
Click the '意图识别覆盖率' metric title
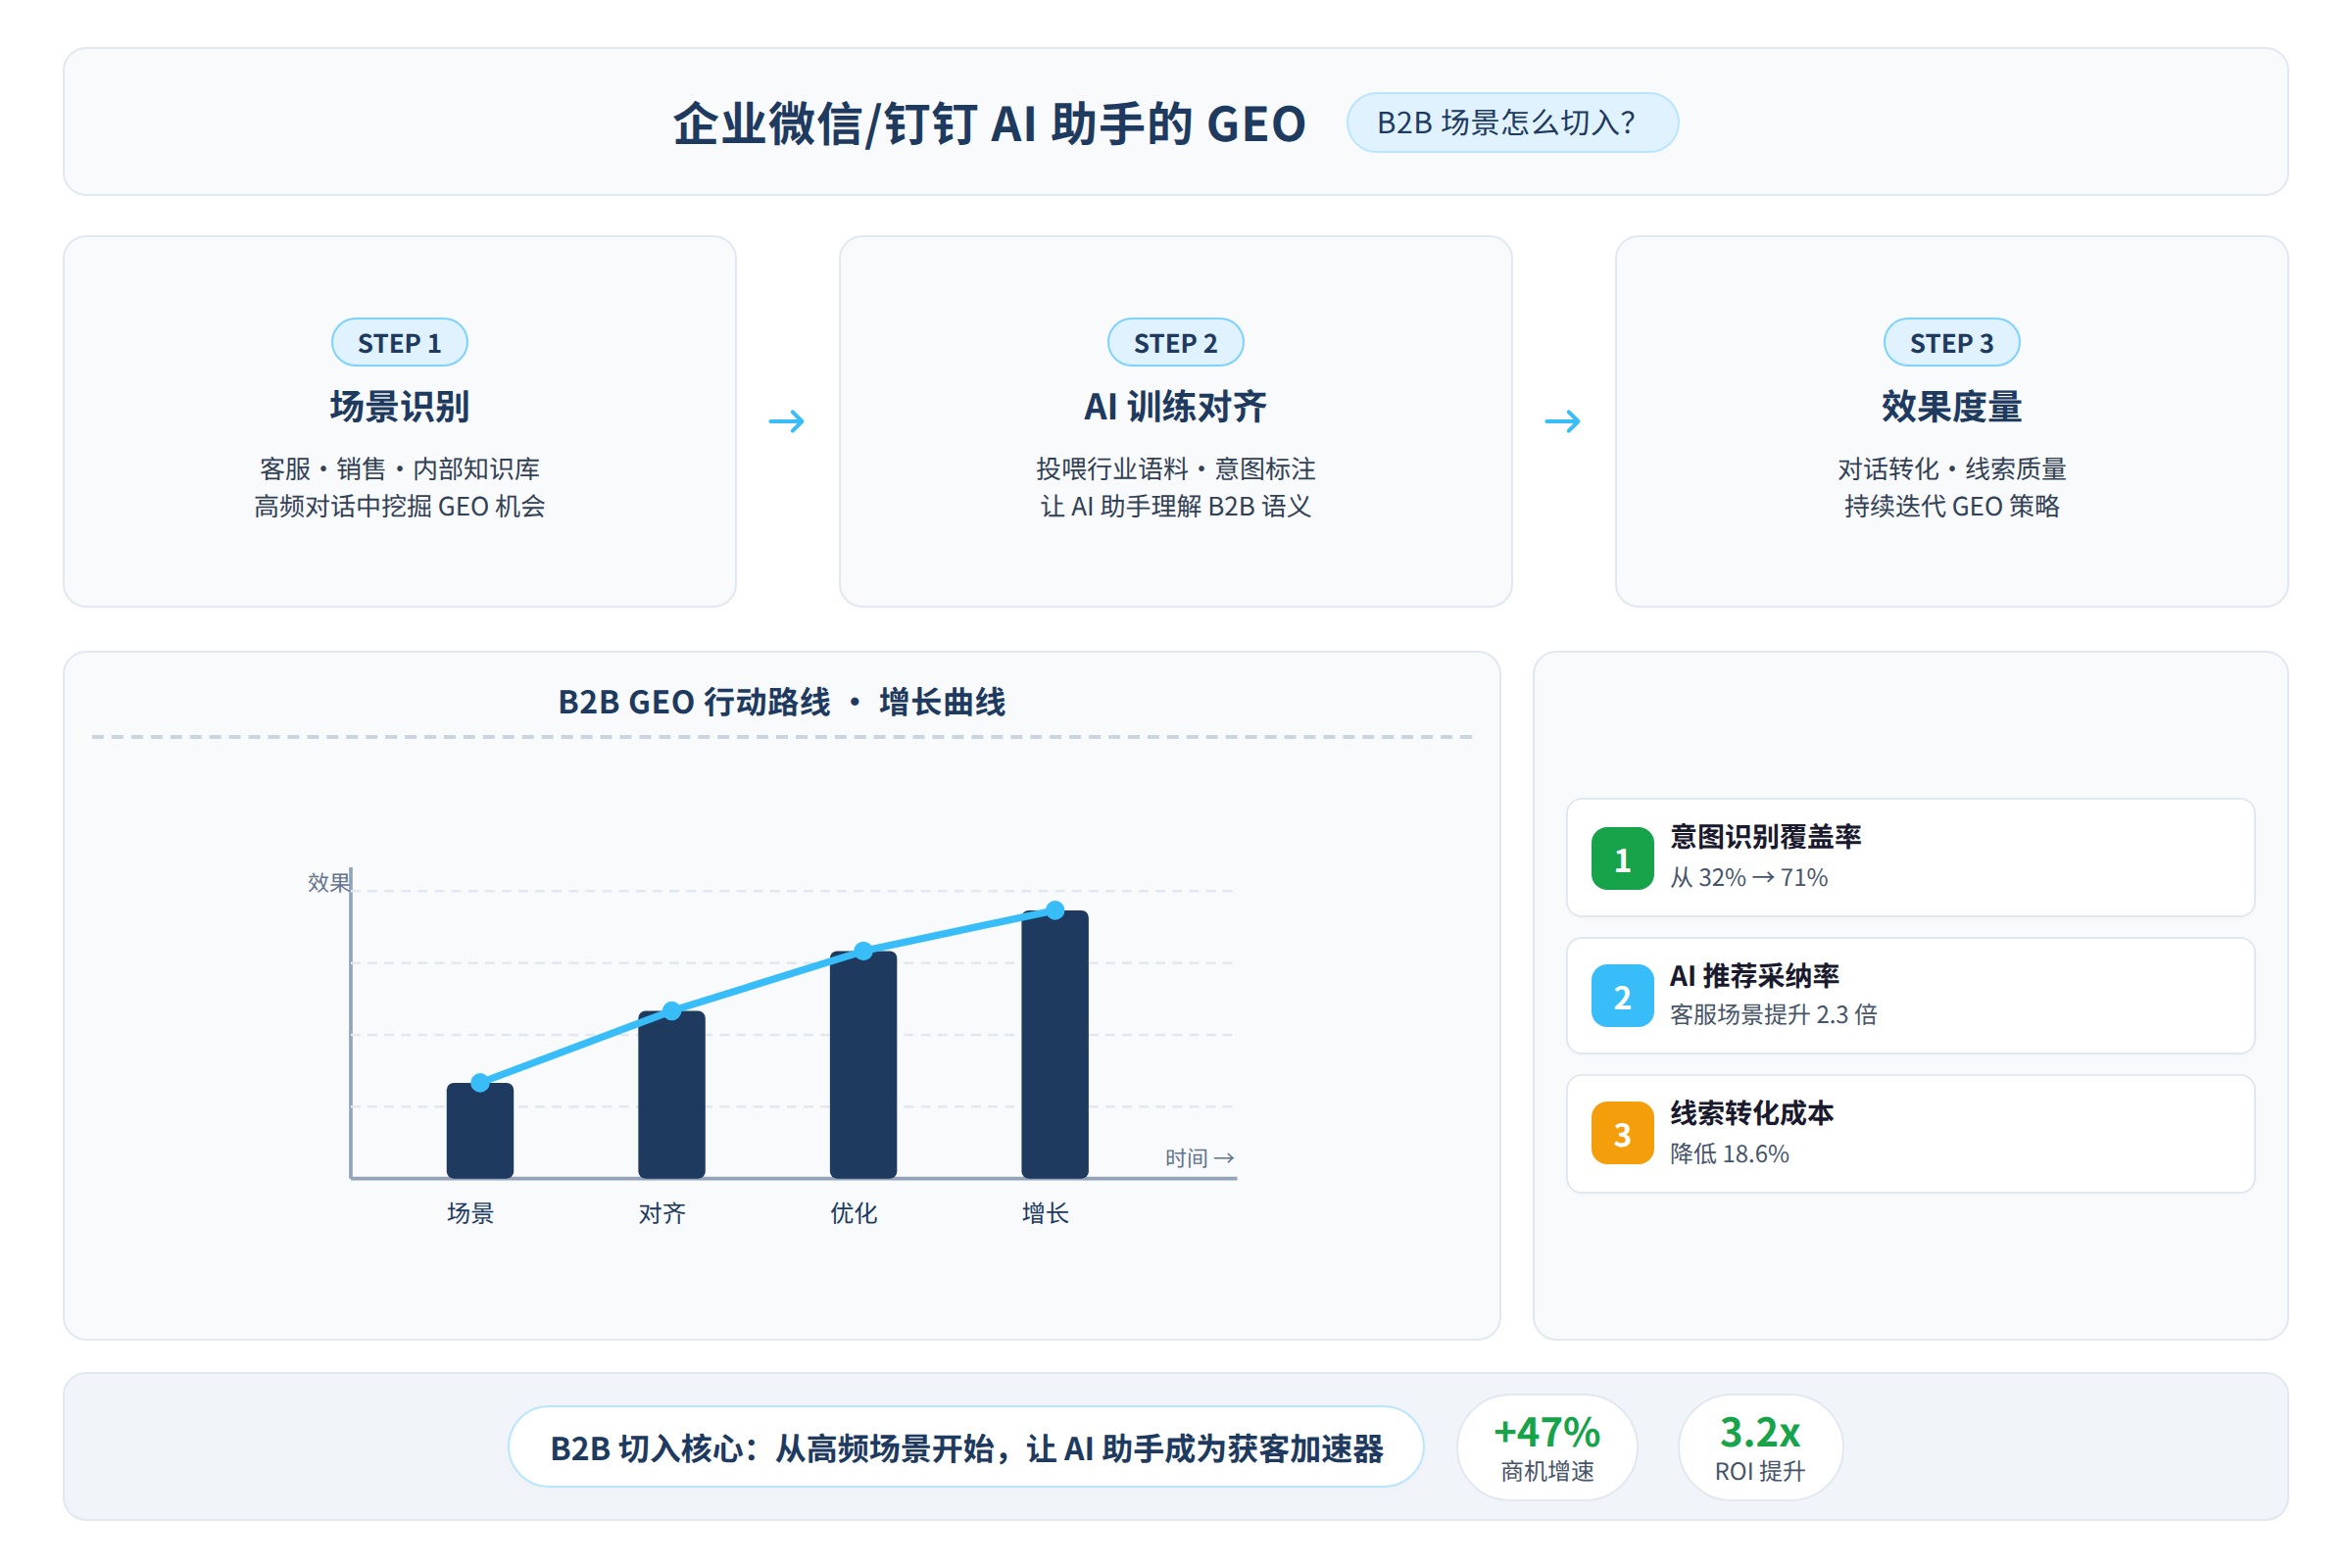[x=1766, y=837]
